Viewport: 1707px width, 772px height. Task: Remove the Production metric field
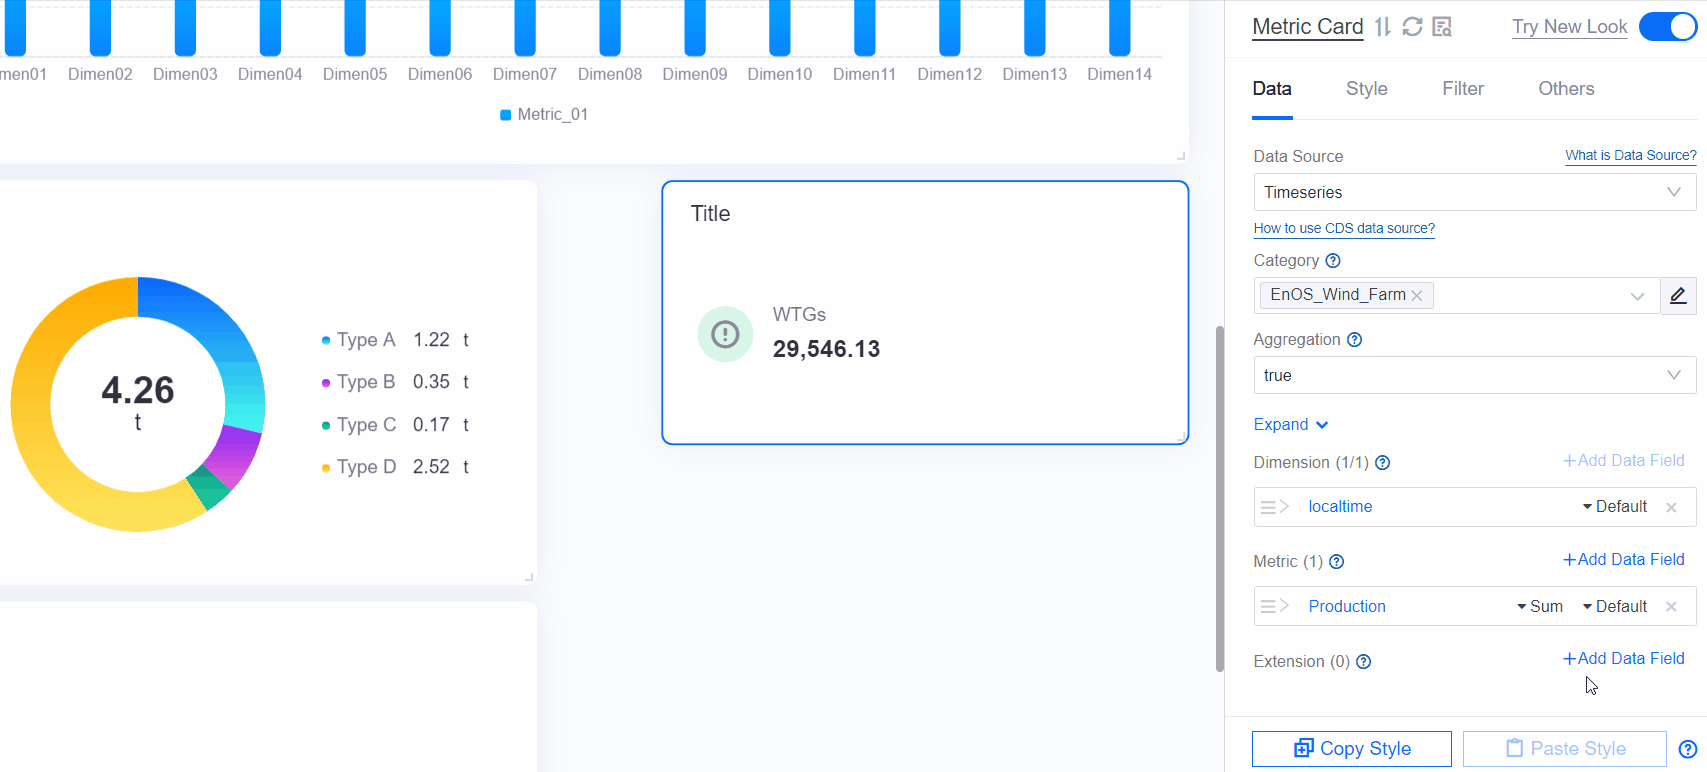pyautogui.click(x=1671, y=607)
